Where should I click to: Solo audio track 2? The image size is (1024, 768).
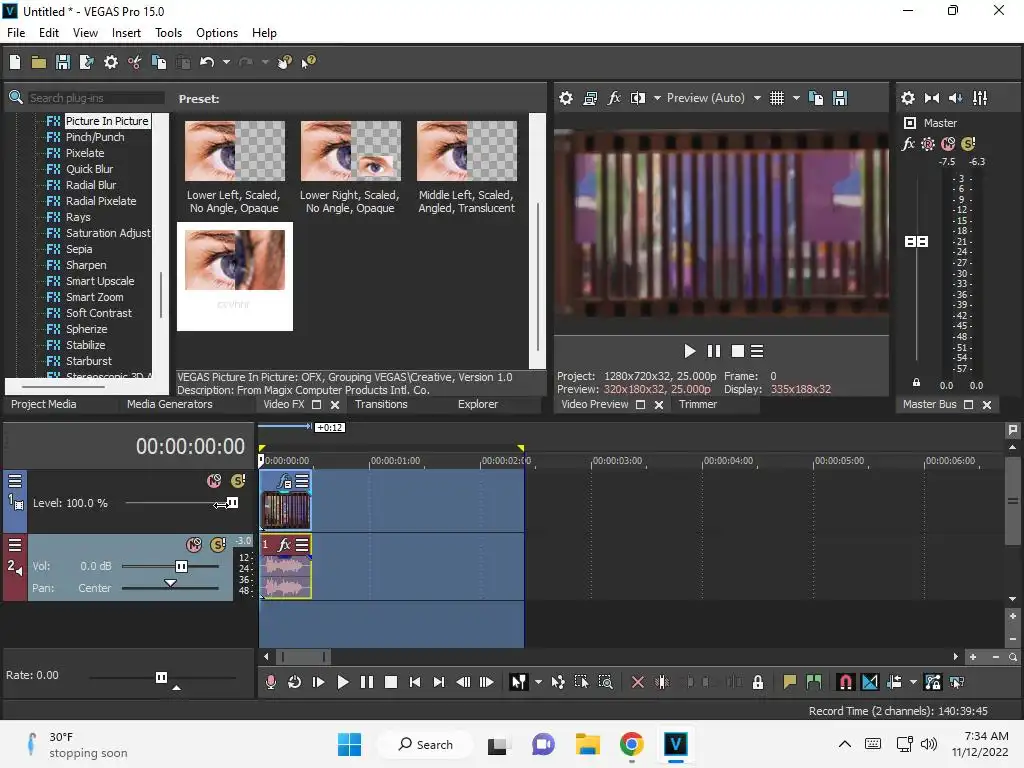coord(218,545)
